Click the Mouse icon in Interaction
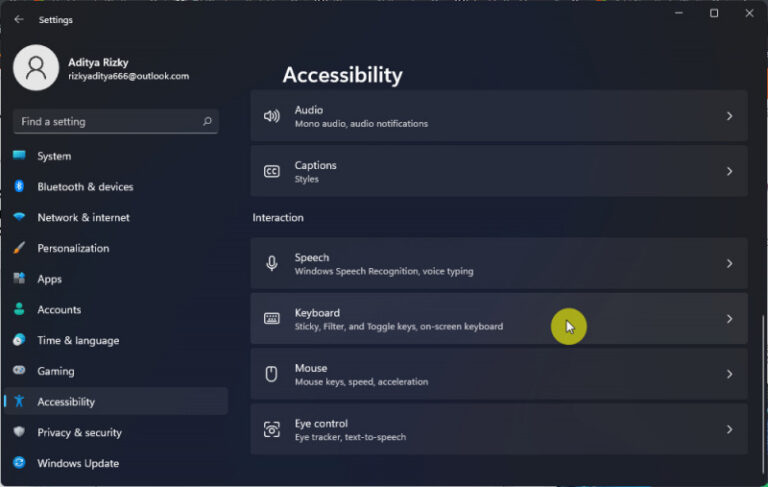This screenshot has height=487, width=768. click(x=271, y=374)
